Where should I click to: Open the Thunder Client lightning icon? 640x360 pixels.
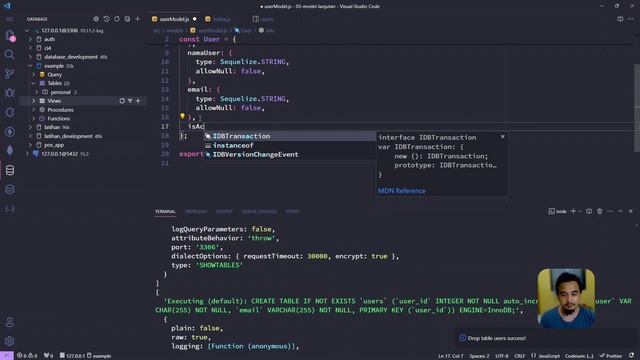[x=9, y=131]
